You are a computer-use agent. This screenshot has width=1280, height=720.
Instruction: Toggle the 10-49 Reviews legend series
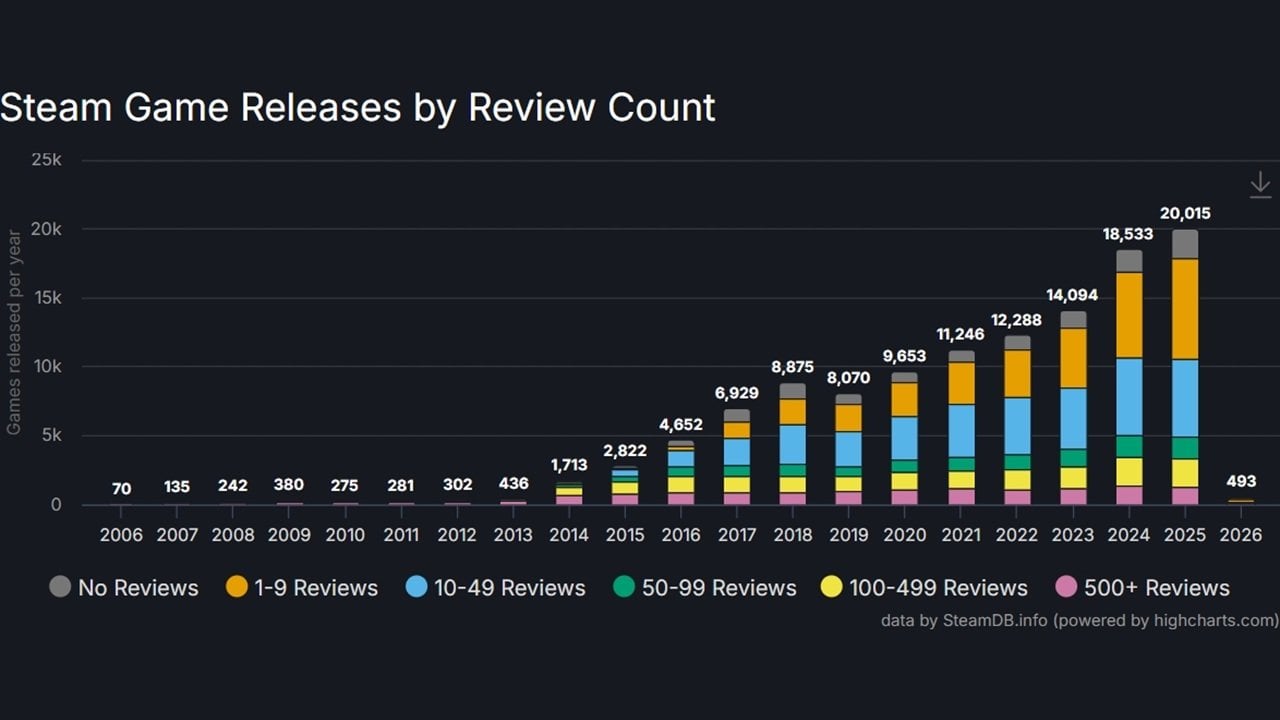[496, 588]
